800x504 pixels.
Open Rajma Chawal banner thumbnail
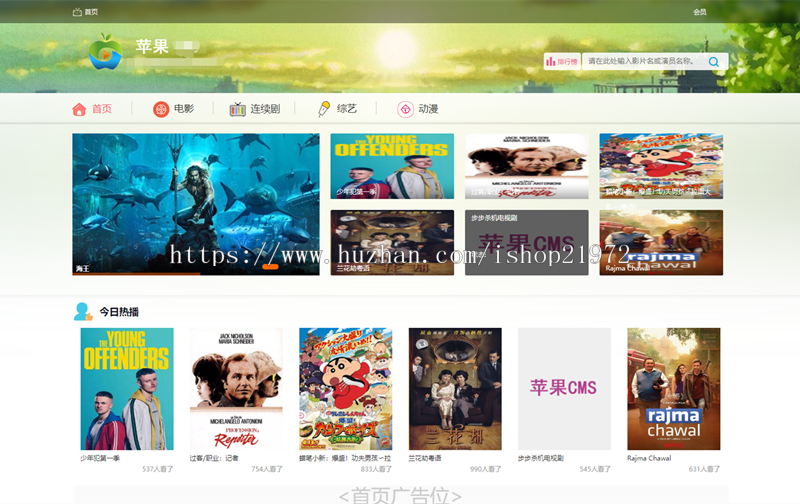point(661,242)
